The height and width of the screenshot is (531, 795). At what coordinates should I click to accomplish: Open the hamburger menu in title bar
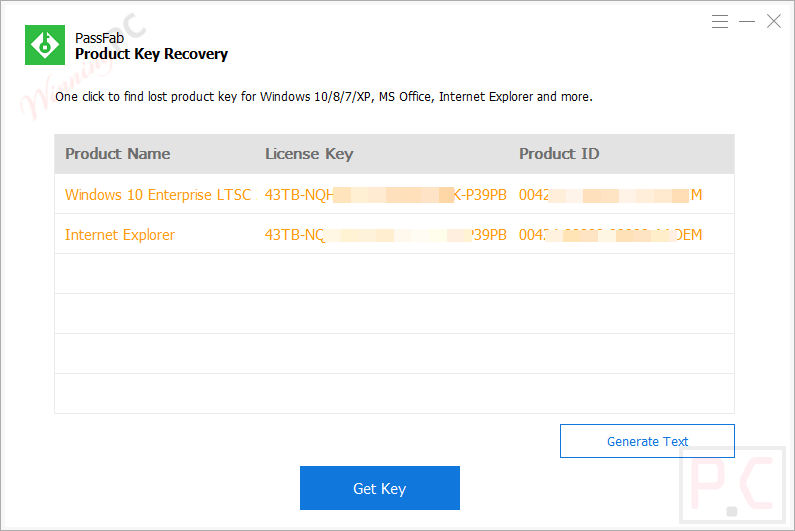[720, 21]
